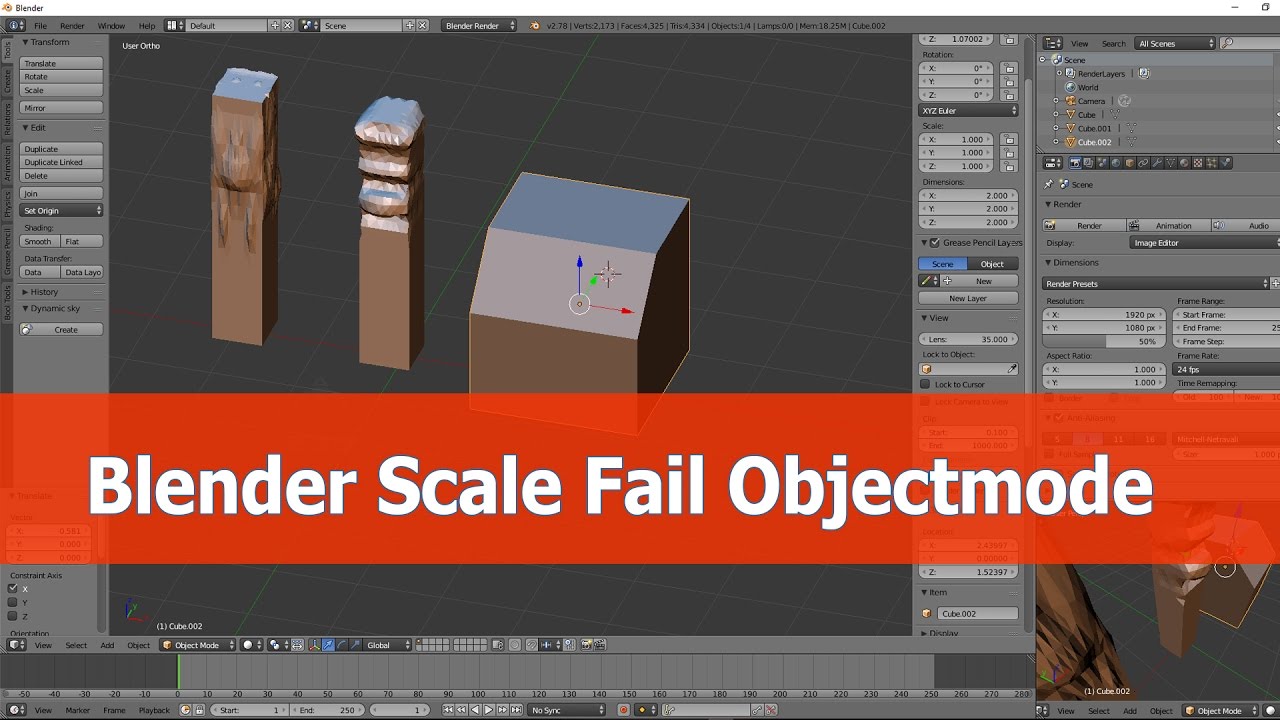Image resolution: width=1280 pixels, height=720 pixels.
Task: Pin the properties context with pin icon
Action: pyautogui.click(x=1048, y=184)
